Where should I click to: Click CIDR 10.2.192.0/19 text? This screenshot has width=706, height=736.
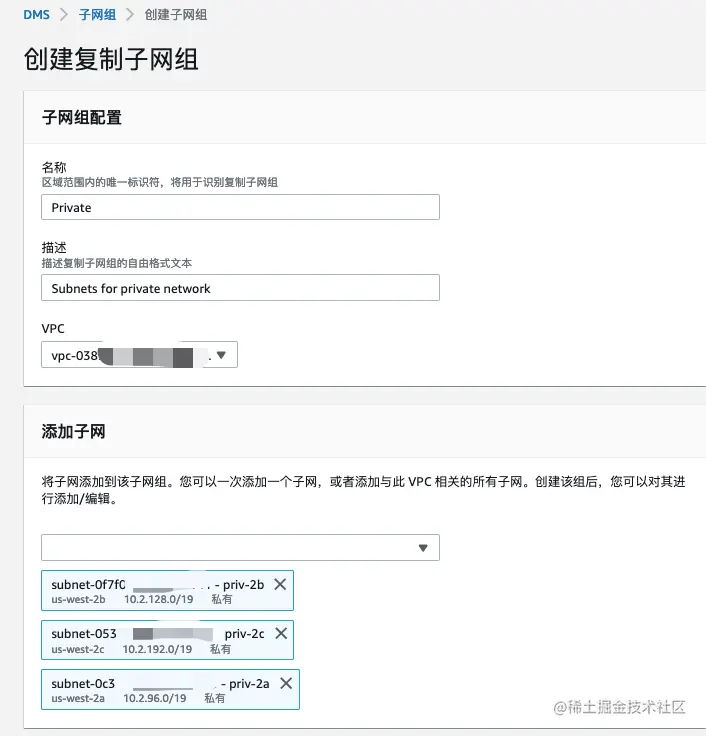[x=157, y=649]
